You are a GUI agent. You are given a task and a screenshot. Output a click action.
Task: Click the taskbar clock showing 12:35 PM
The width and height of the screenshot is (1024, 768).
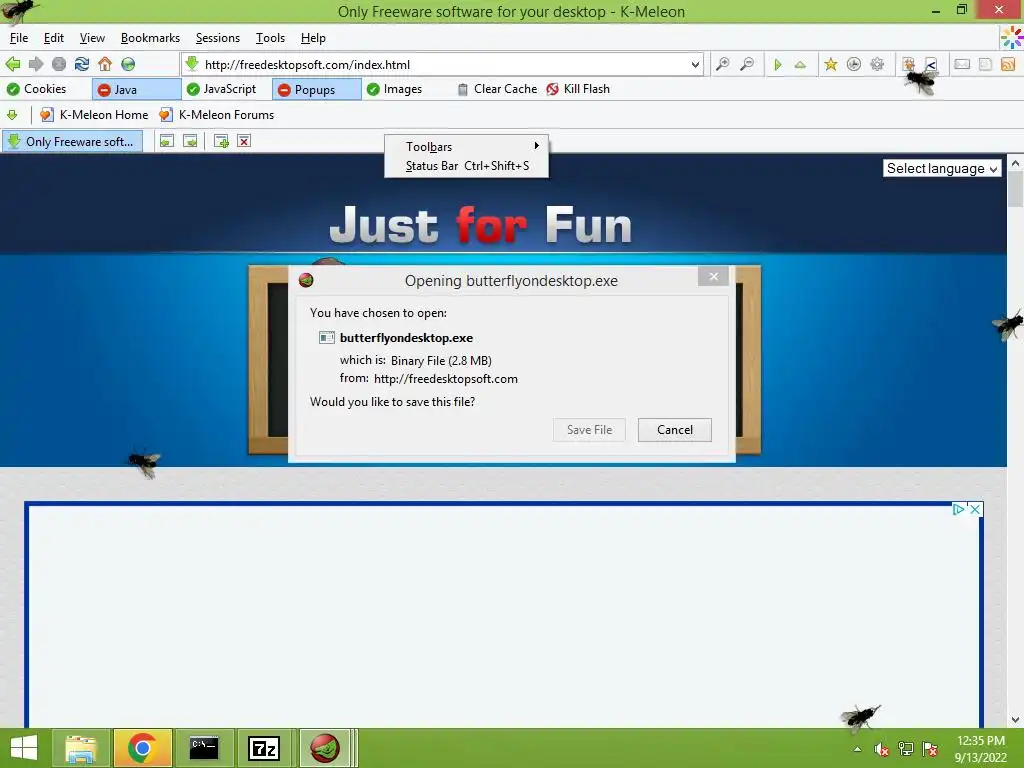click(x=980, y=749)
